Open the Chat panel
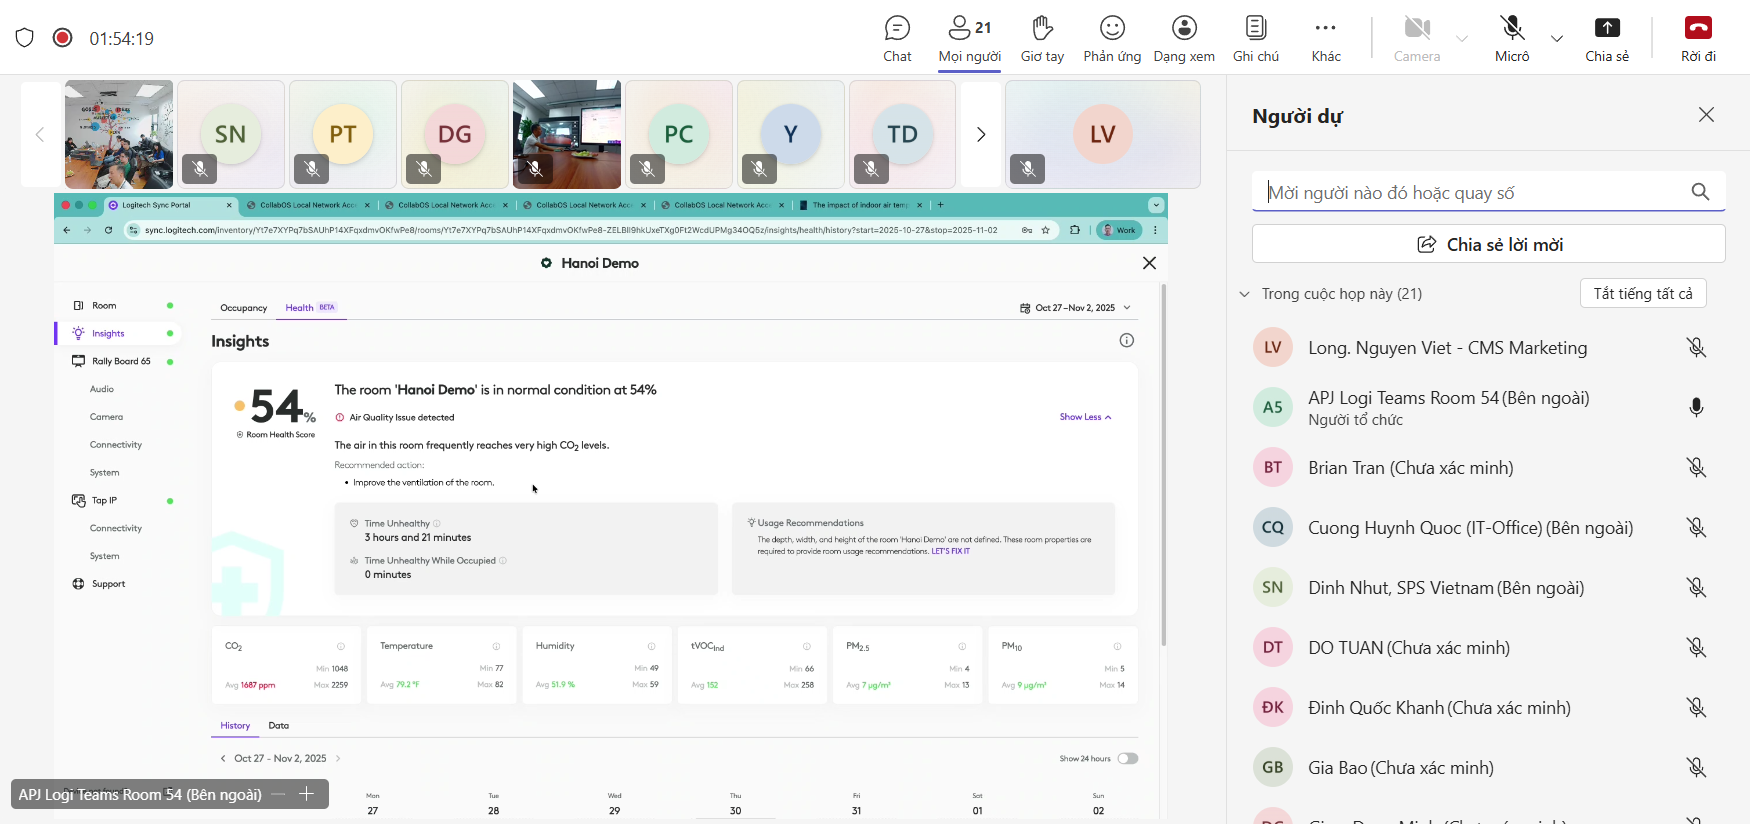Screen dimensions: 1750x824 click(x=897, y=38)
